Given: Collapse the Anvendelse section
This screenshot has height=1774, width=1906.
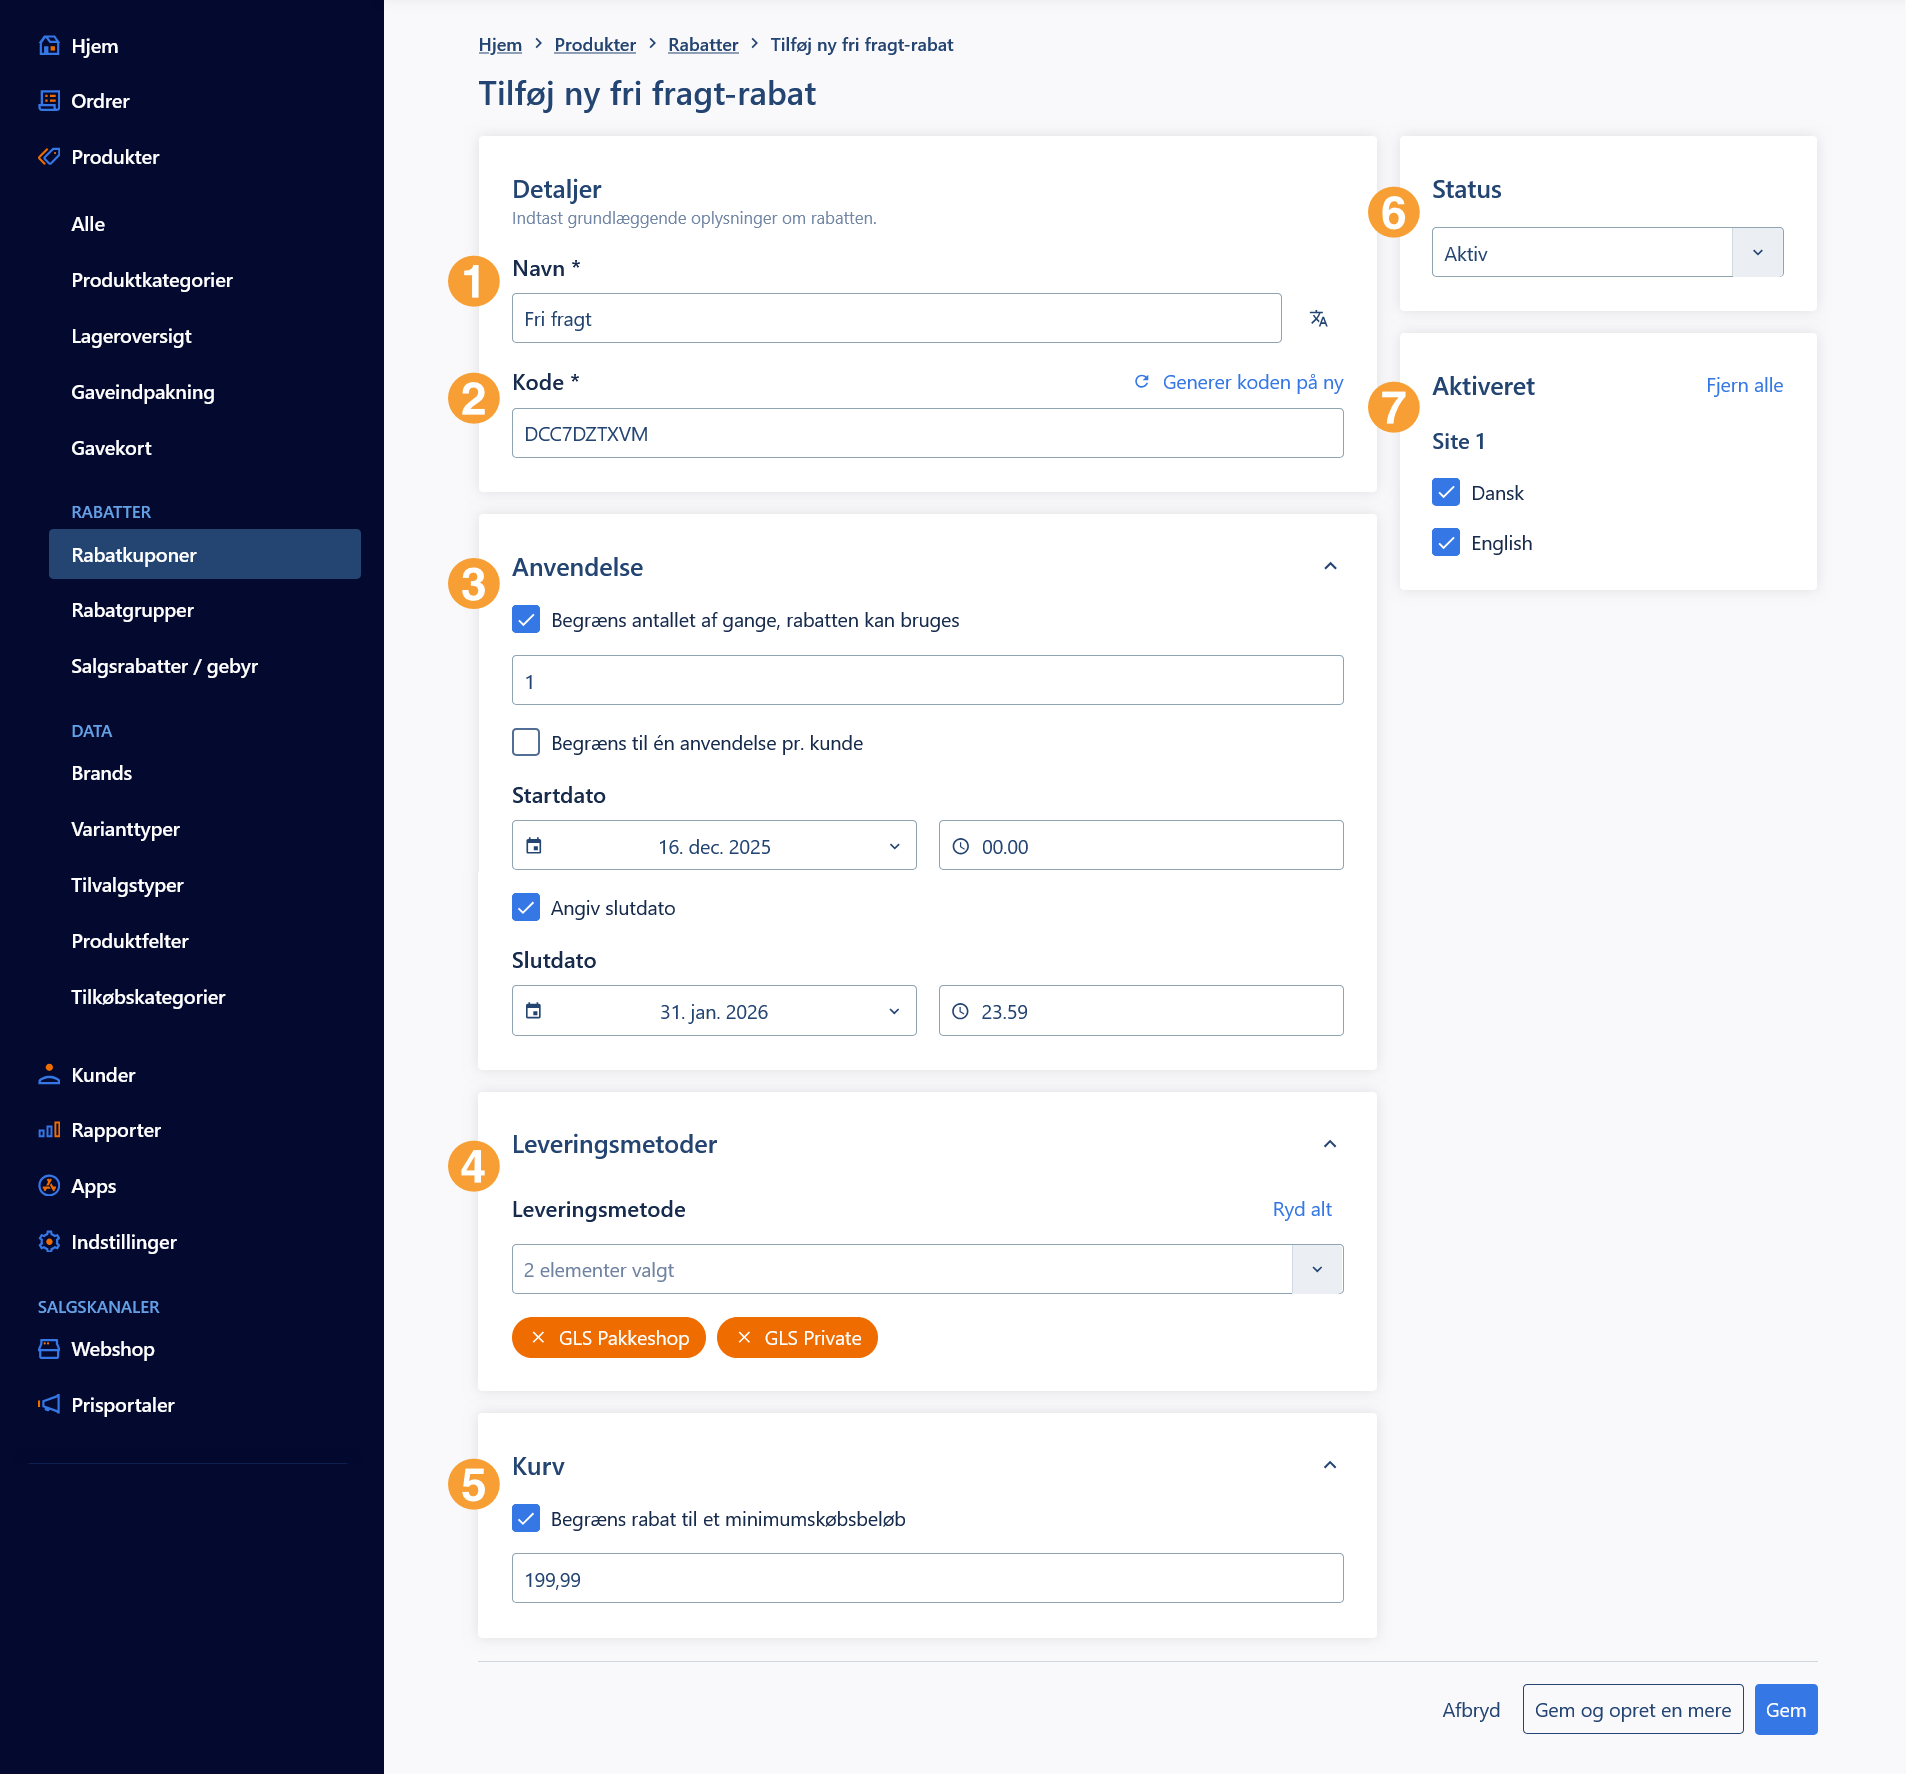Looking at the screenshot, I should (x=1330, y=566).
